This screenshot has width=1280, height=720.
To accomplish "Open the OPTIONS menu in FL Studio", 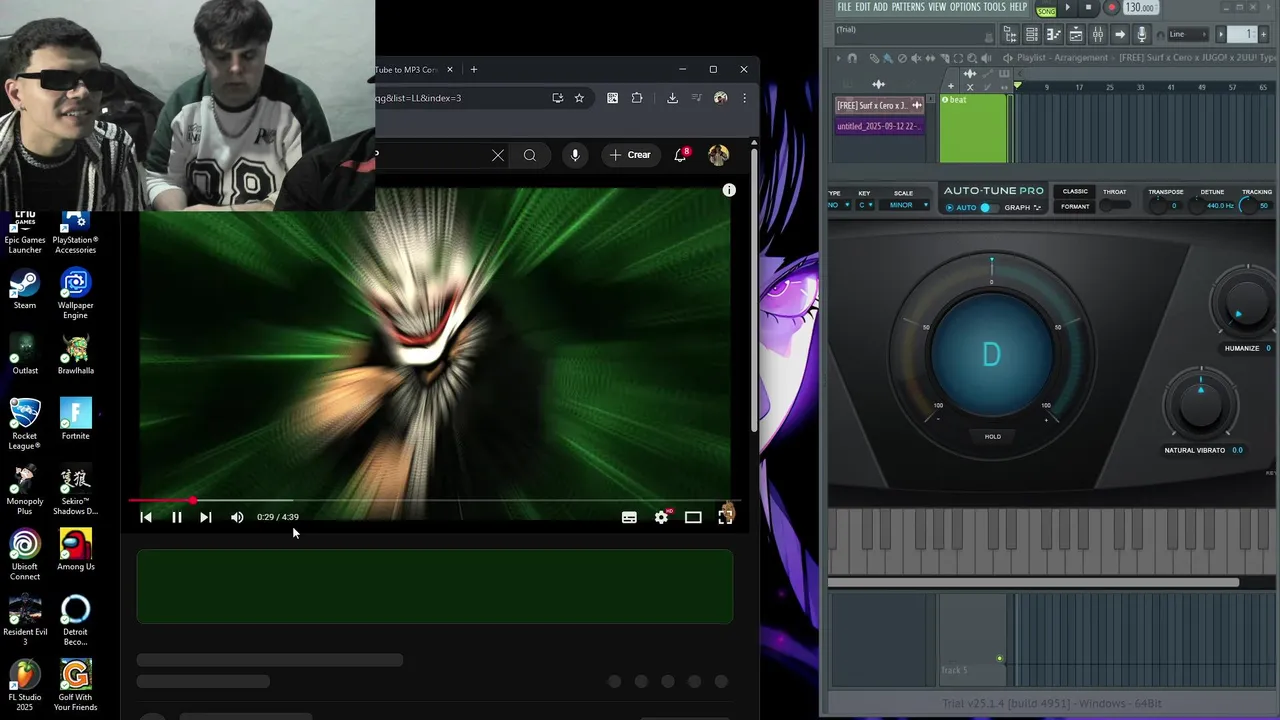I will 965,7.
